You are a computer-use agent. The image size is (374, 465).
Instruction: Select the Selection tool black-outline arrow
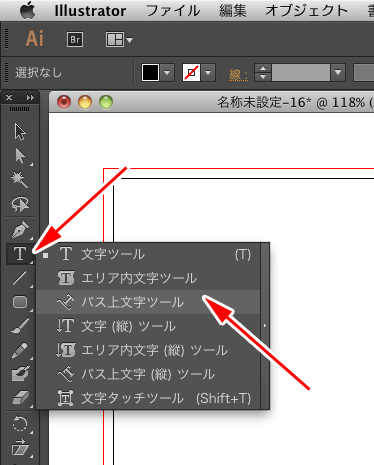tap(20, 132)
